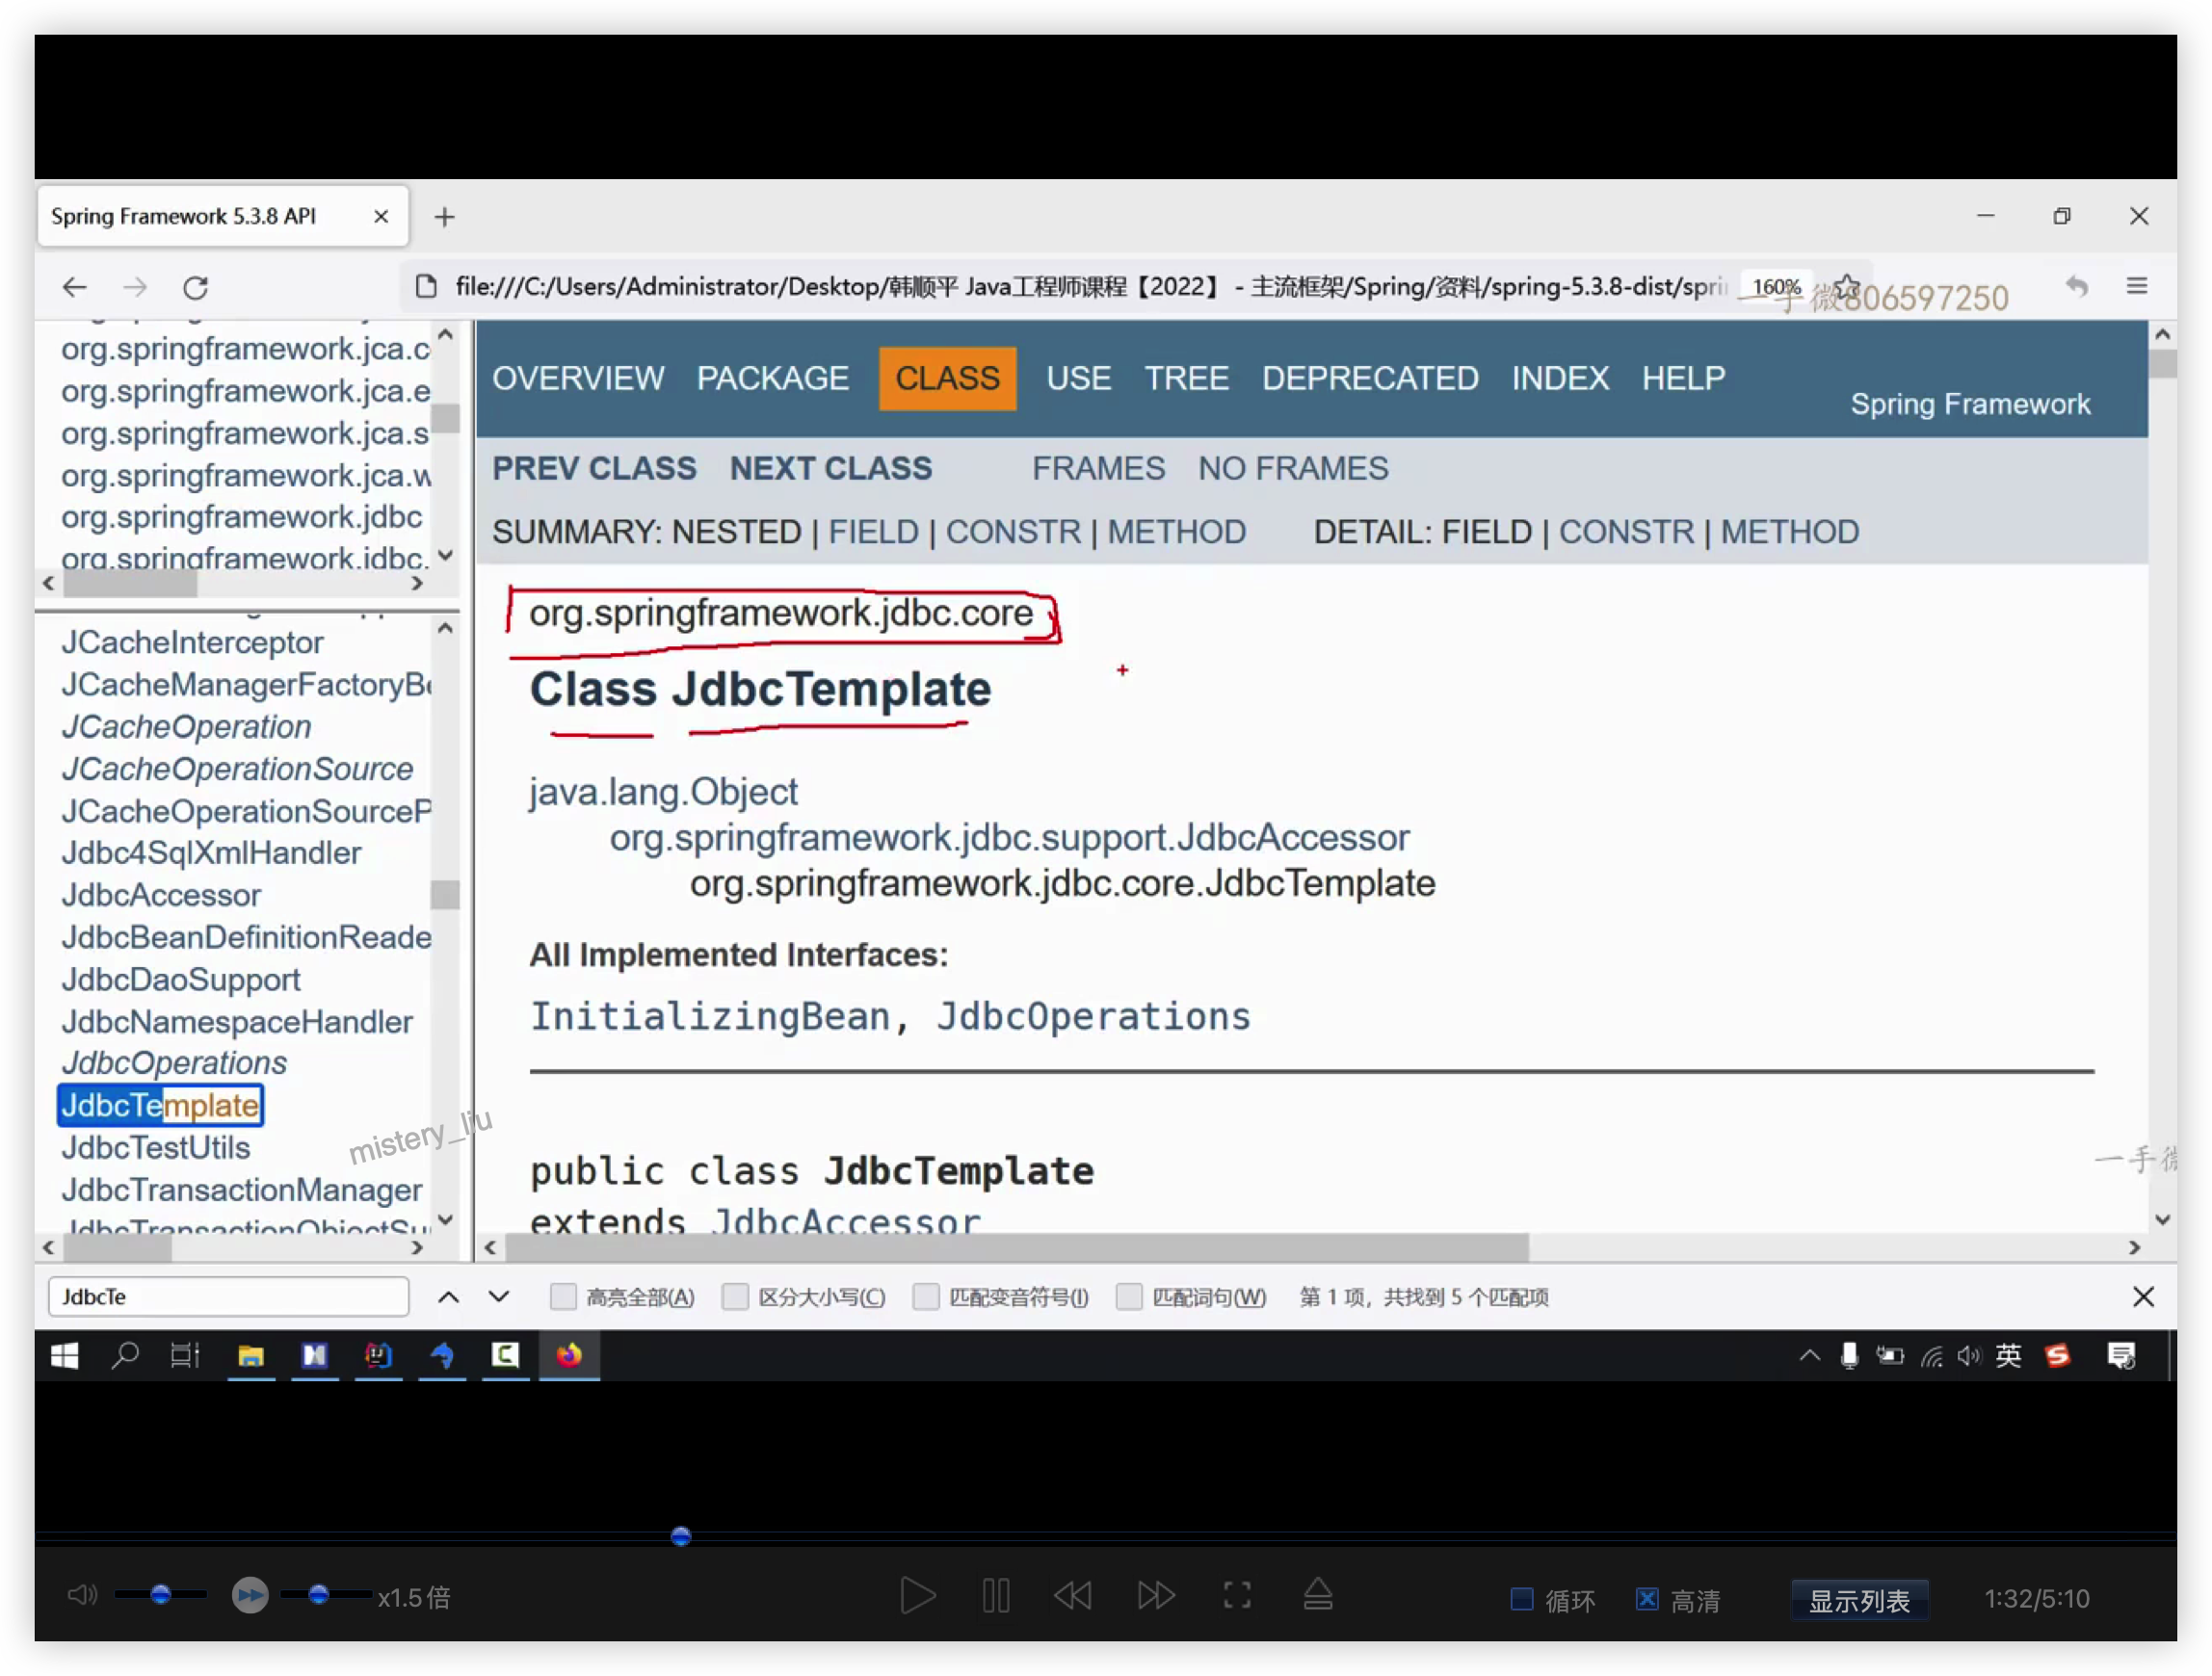Open the notification center icon
Screen dimensions: 2212x1676
(2121, 1356)
